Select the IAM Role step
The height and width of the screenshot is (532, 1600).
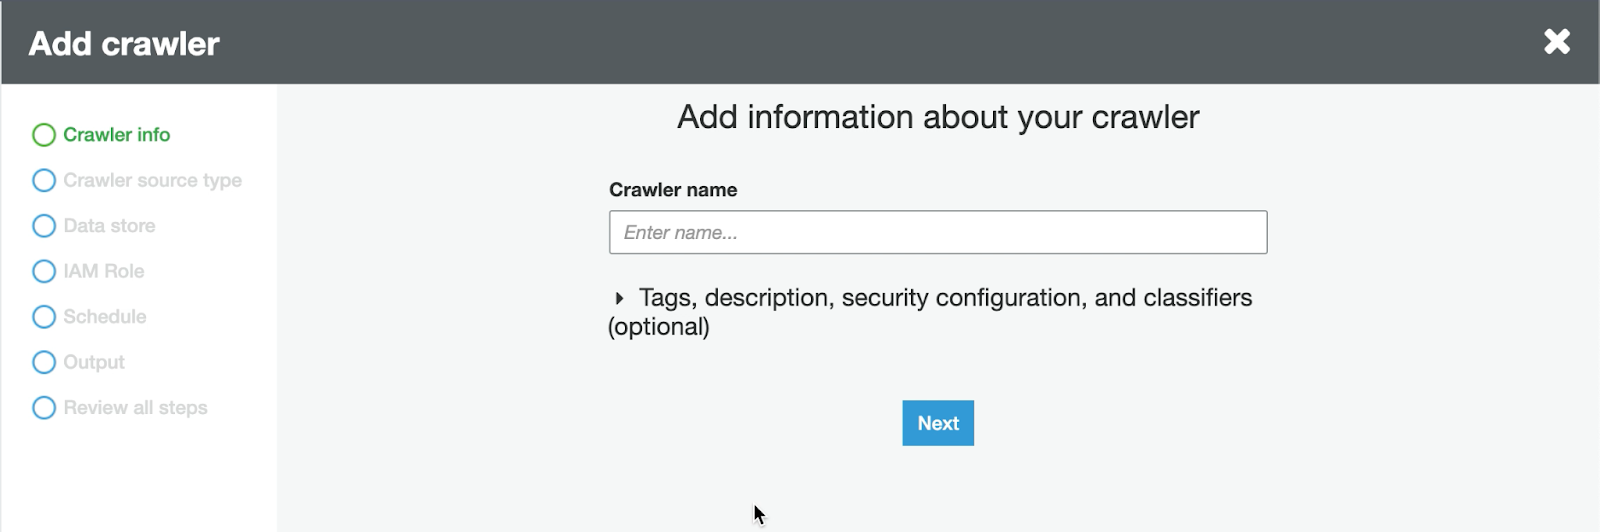[103, 271]
